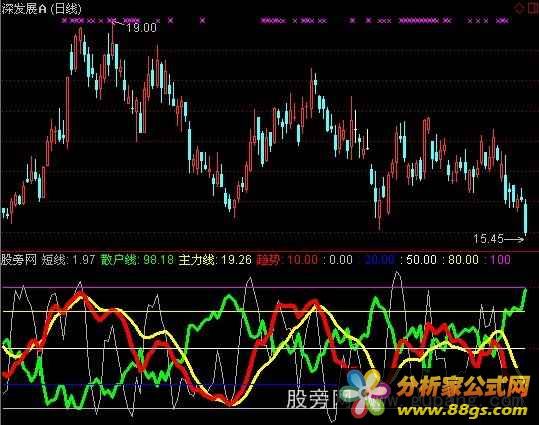
Task: Click the purple 100 level value
Action: point(500,260)
